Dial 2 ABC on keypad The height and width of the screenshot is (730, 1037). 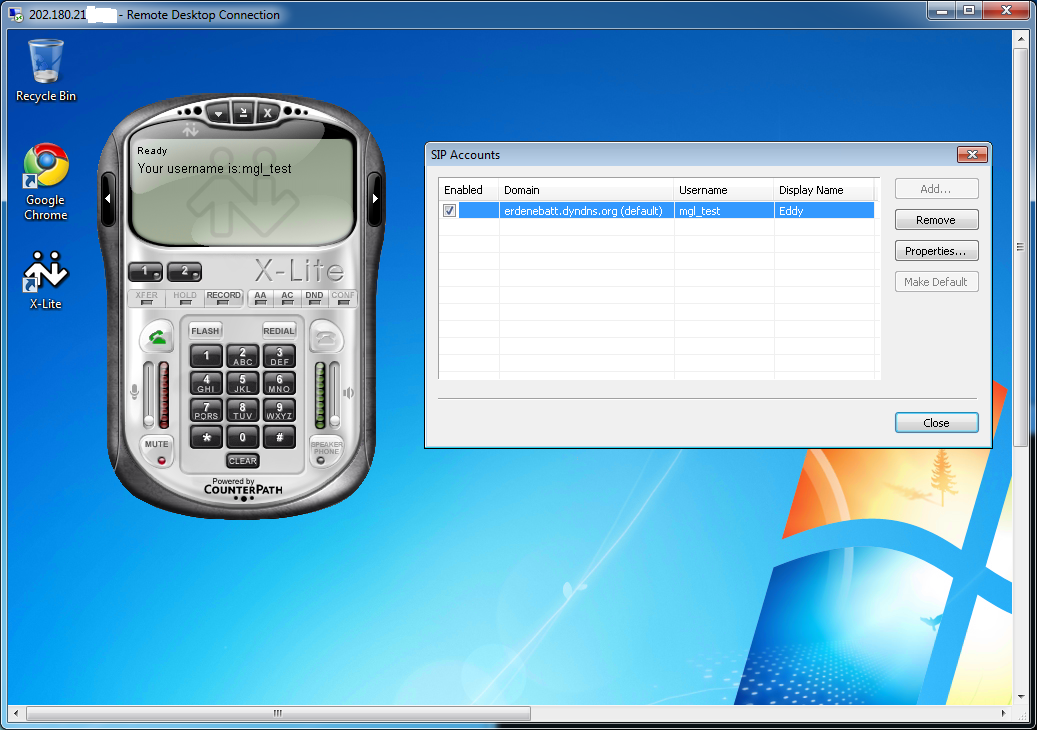point(243,356)
